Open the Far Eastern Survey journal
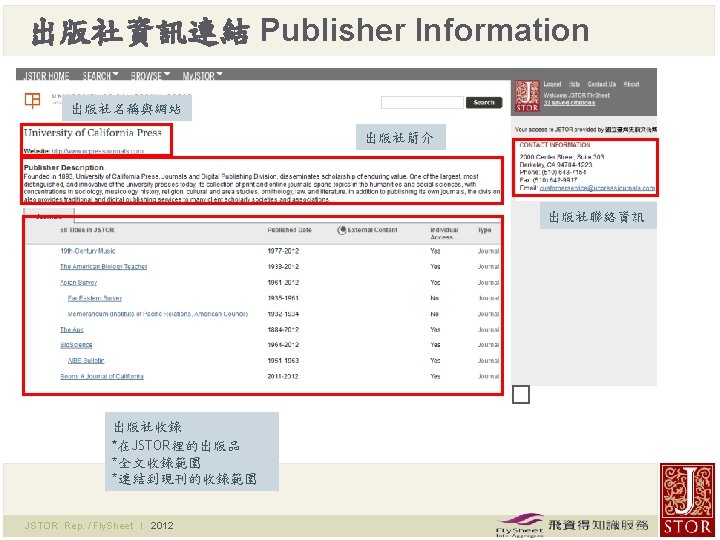720x540 pixels. pos(95,298)
